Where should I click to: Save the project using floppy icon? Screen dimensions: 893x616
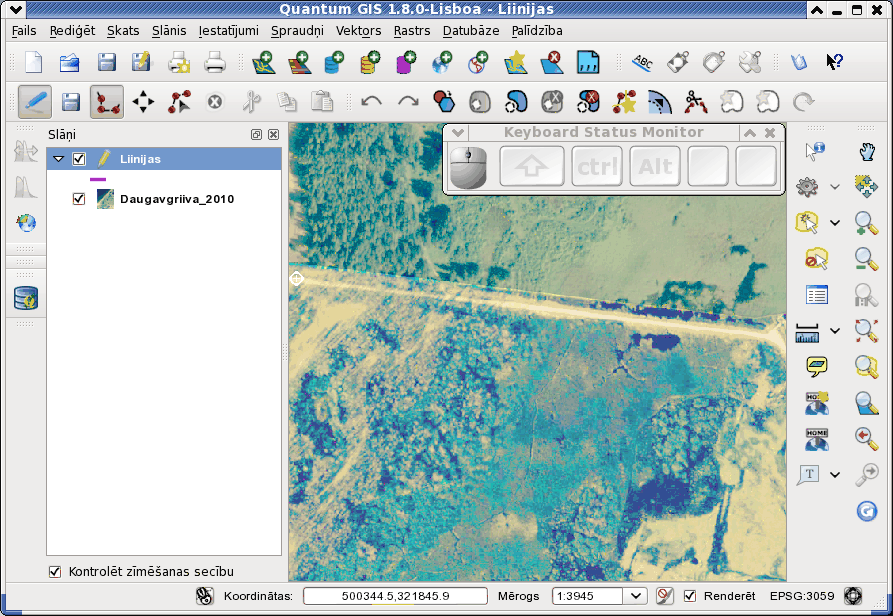coord(106,62)
